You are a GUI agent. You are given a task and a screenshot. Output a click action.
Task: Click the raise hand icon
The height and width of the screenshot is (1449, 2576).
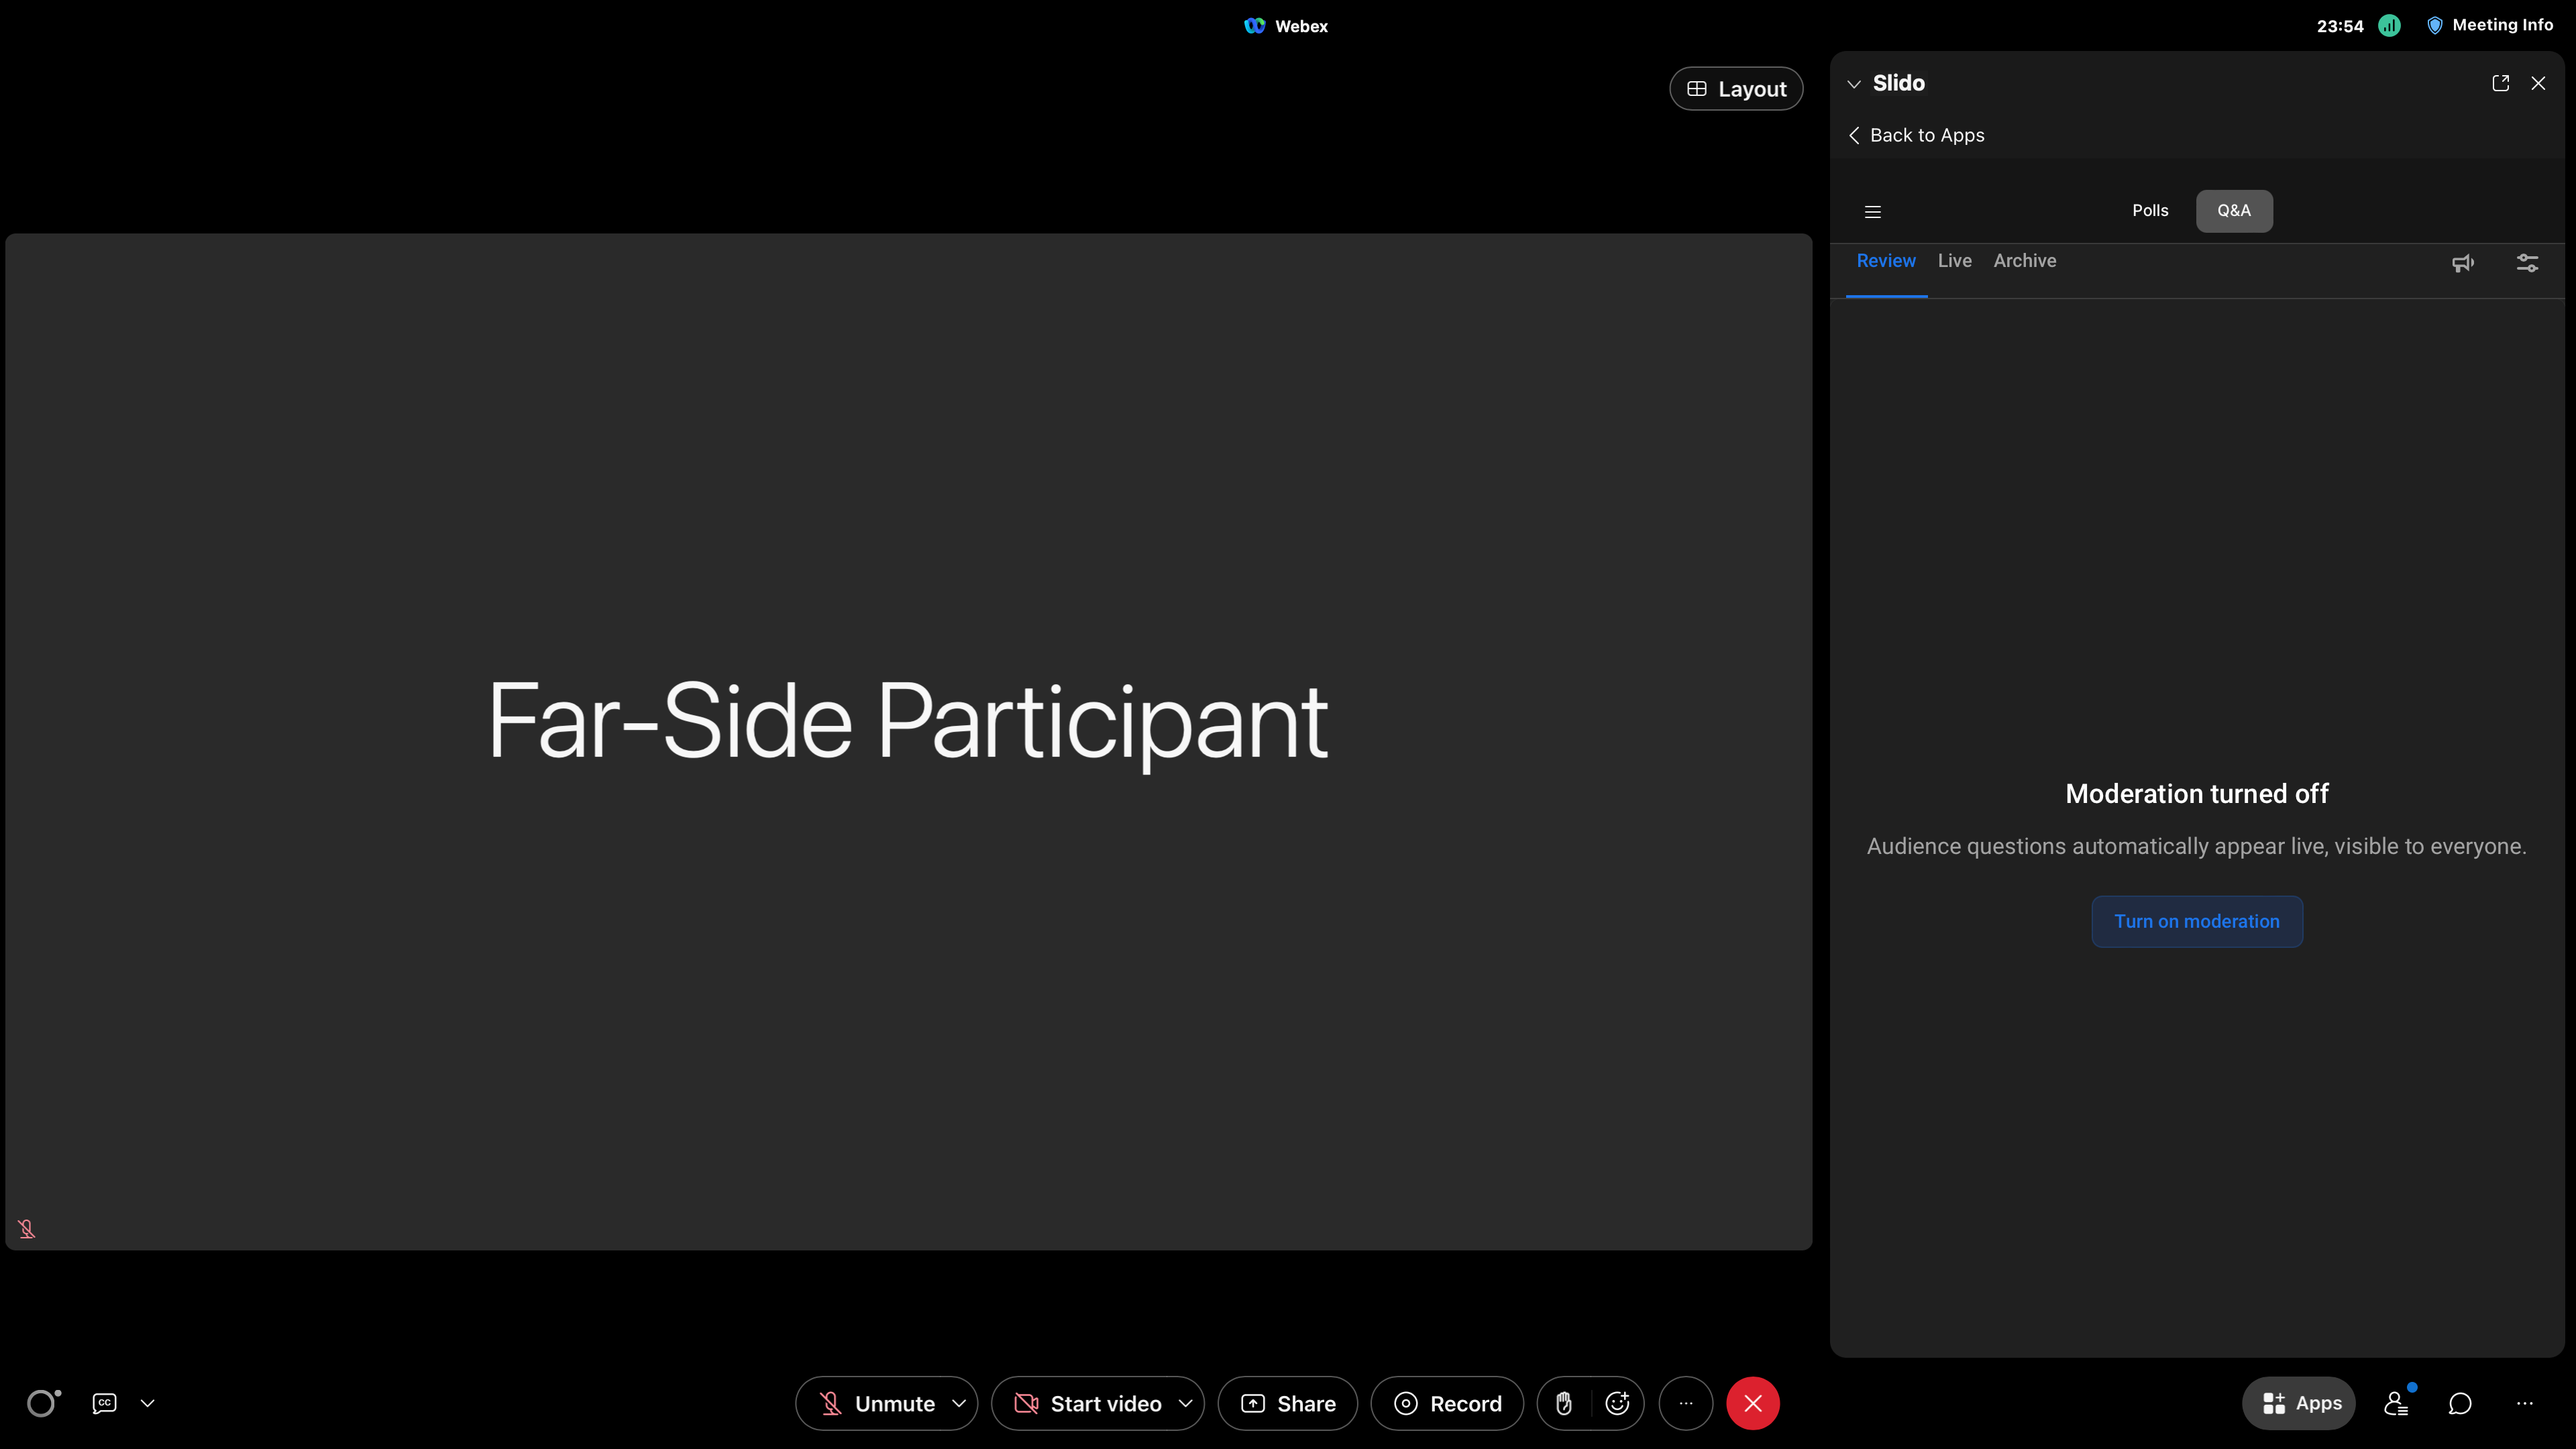click(x=1564, y=1403)
